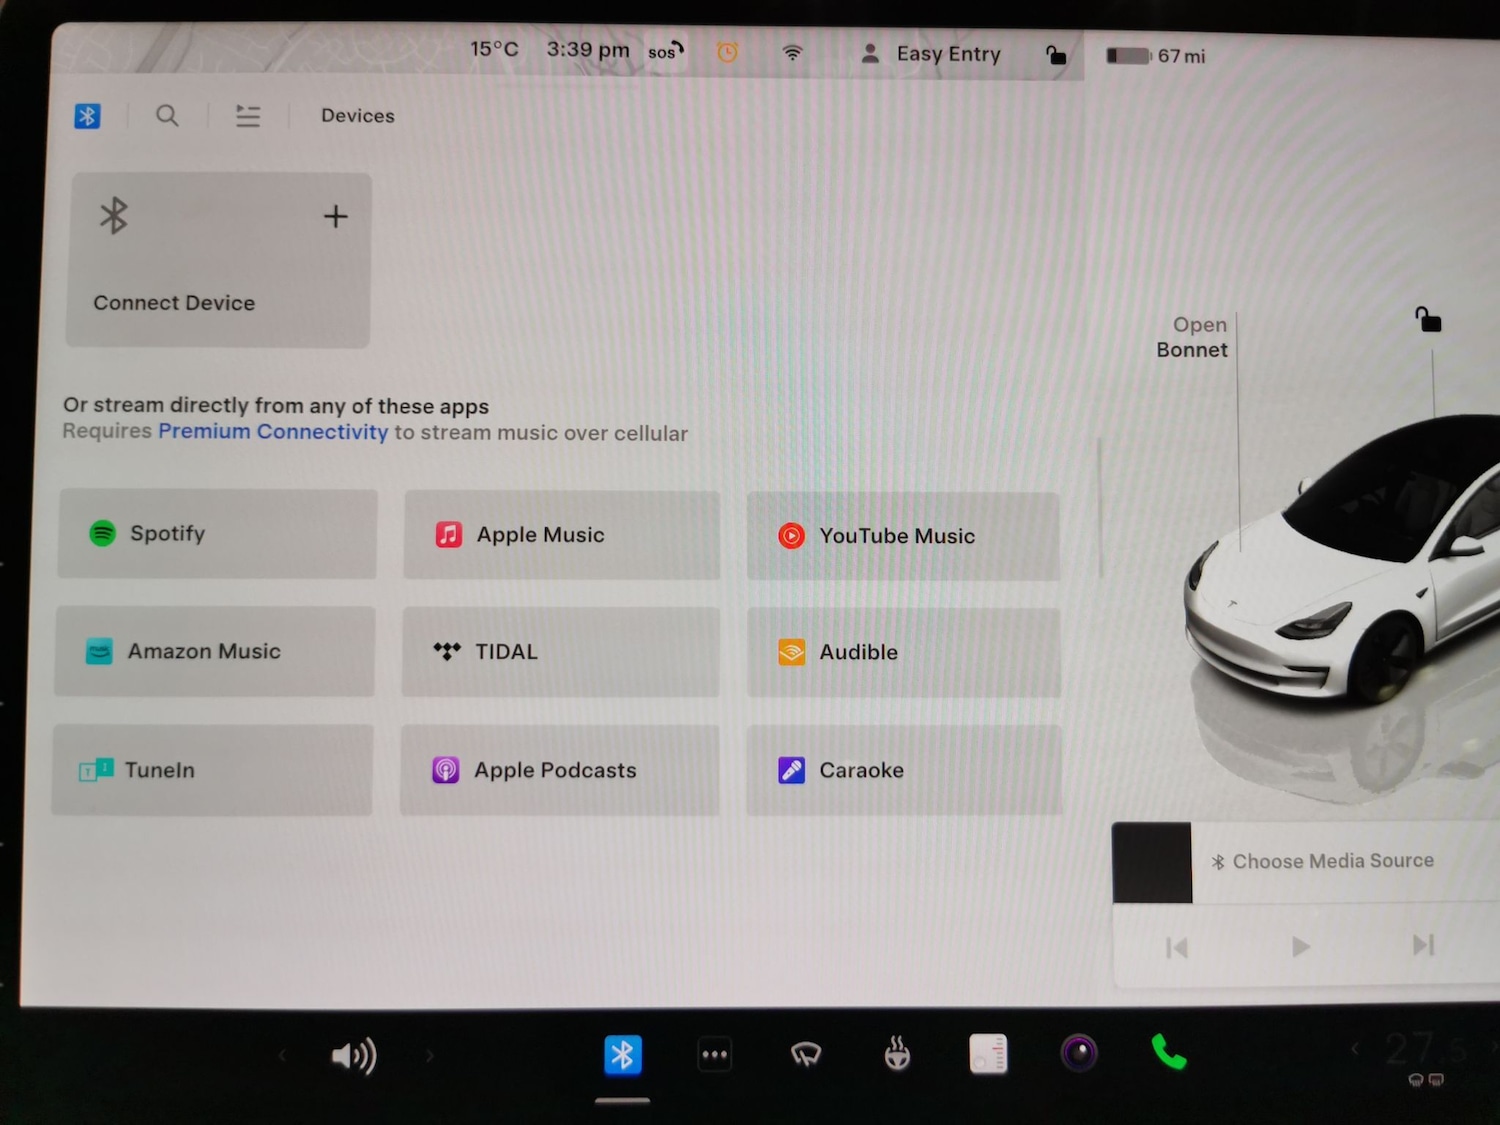Open Bluetooth settings from the app launcher bar
Viewport: 1500px width, 1125px height.
[x=623, y=1054]
